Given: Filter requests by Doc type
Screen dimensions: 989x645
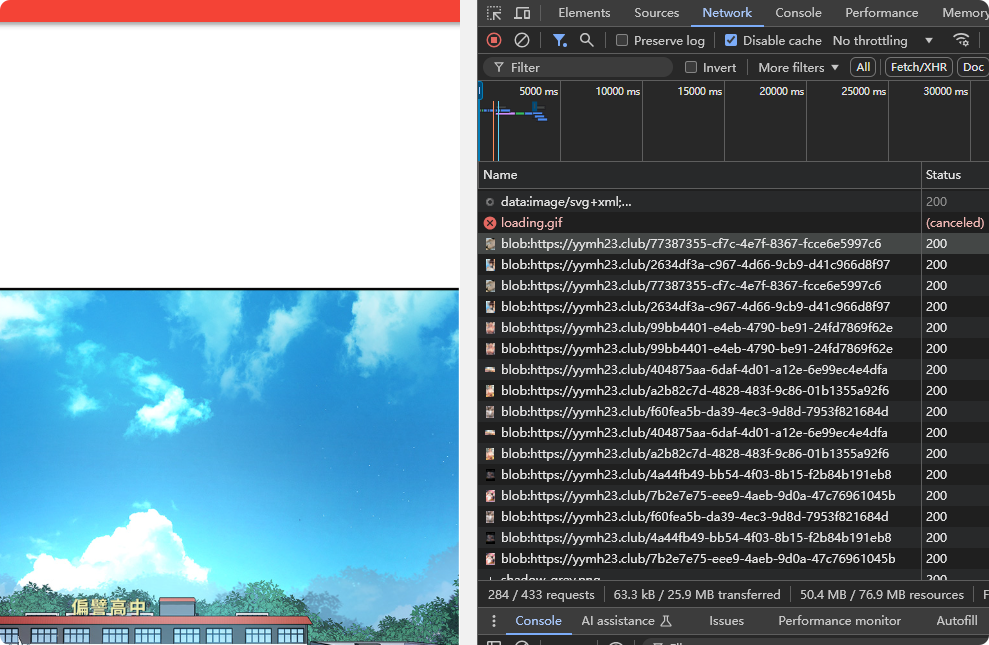Looking at the screenshot, I should pos(973,67).
